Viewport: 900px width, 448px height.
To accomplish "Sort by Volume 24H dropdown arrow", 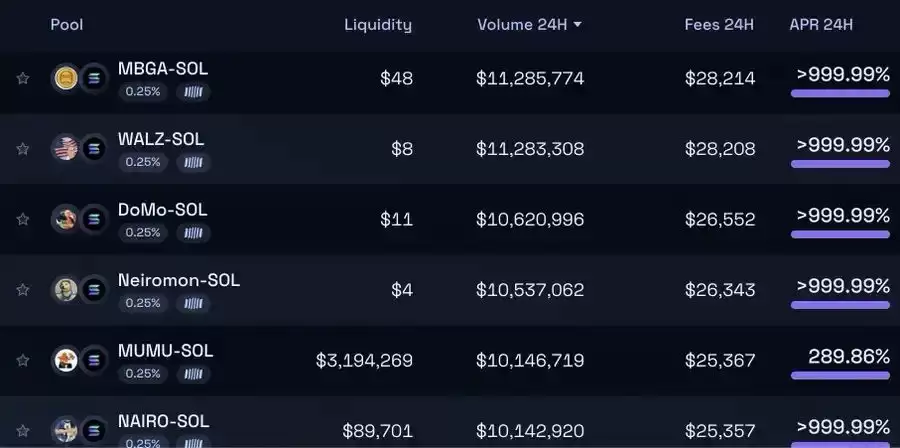I will coord(578,25).
